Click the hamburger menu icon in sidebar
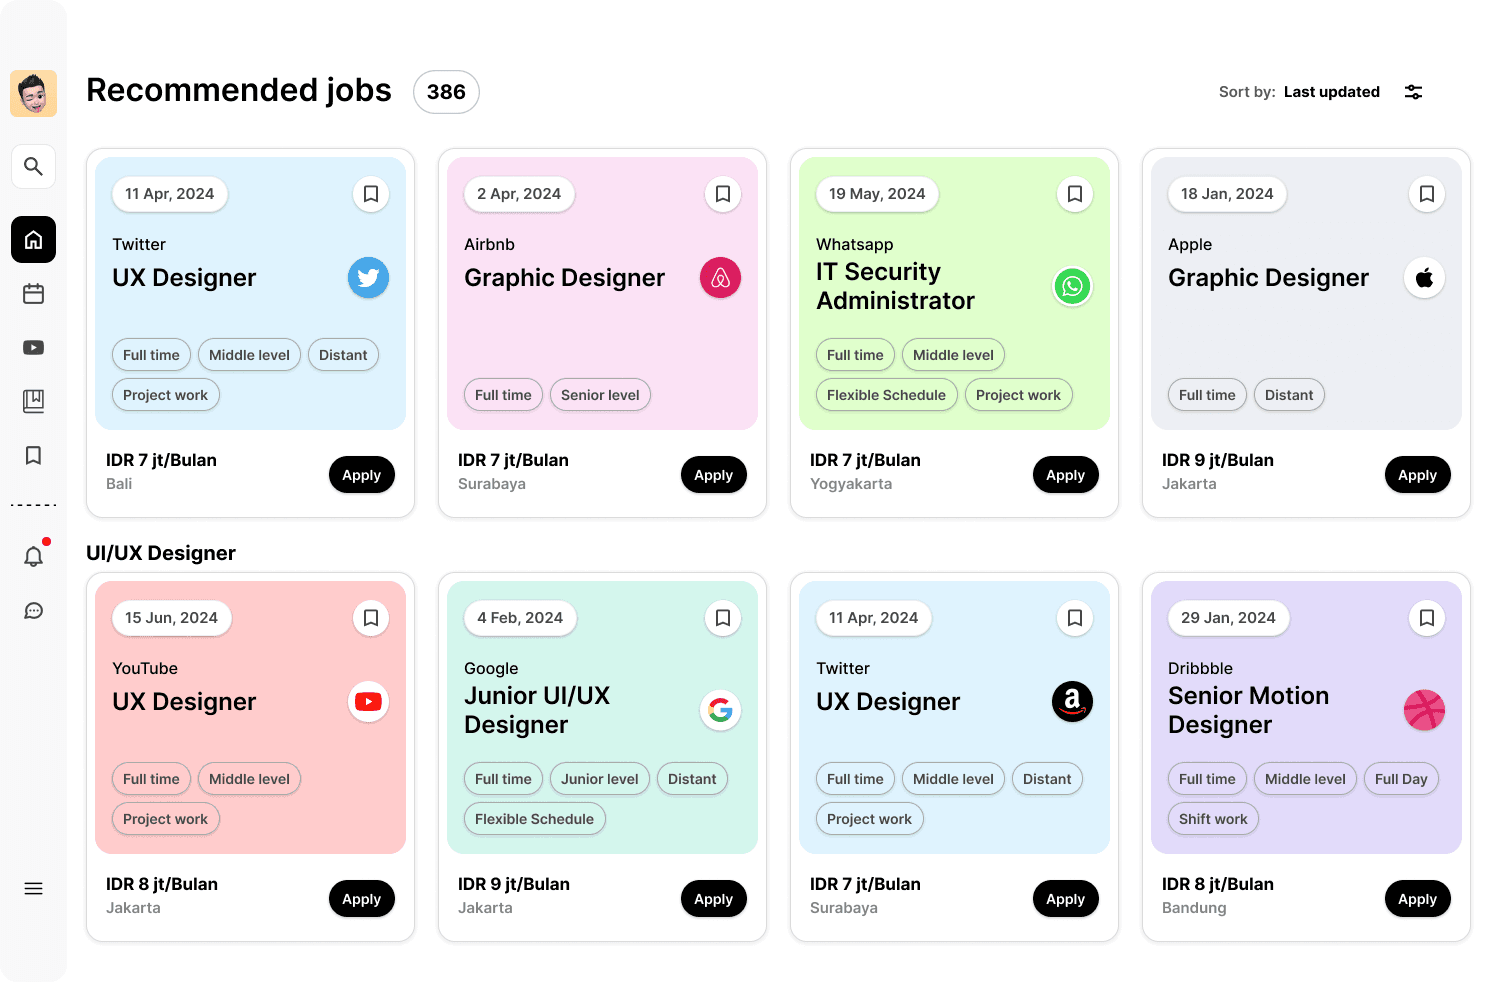The image size is (1512, 982). click(33, 889)
